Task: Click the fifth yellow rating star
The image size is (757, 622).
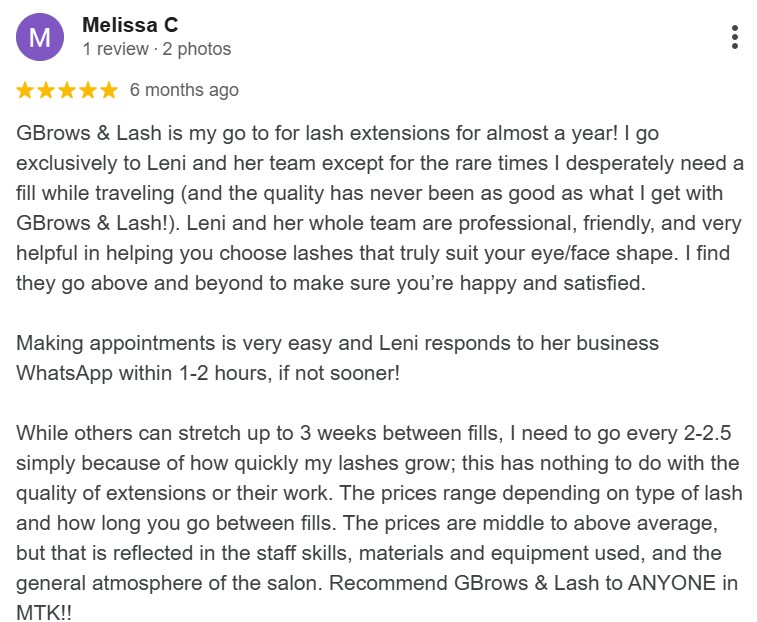Action: click(x=108, y=91)
